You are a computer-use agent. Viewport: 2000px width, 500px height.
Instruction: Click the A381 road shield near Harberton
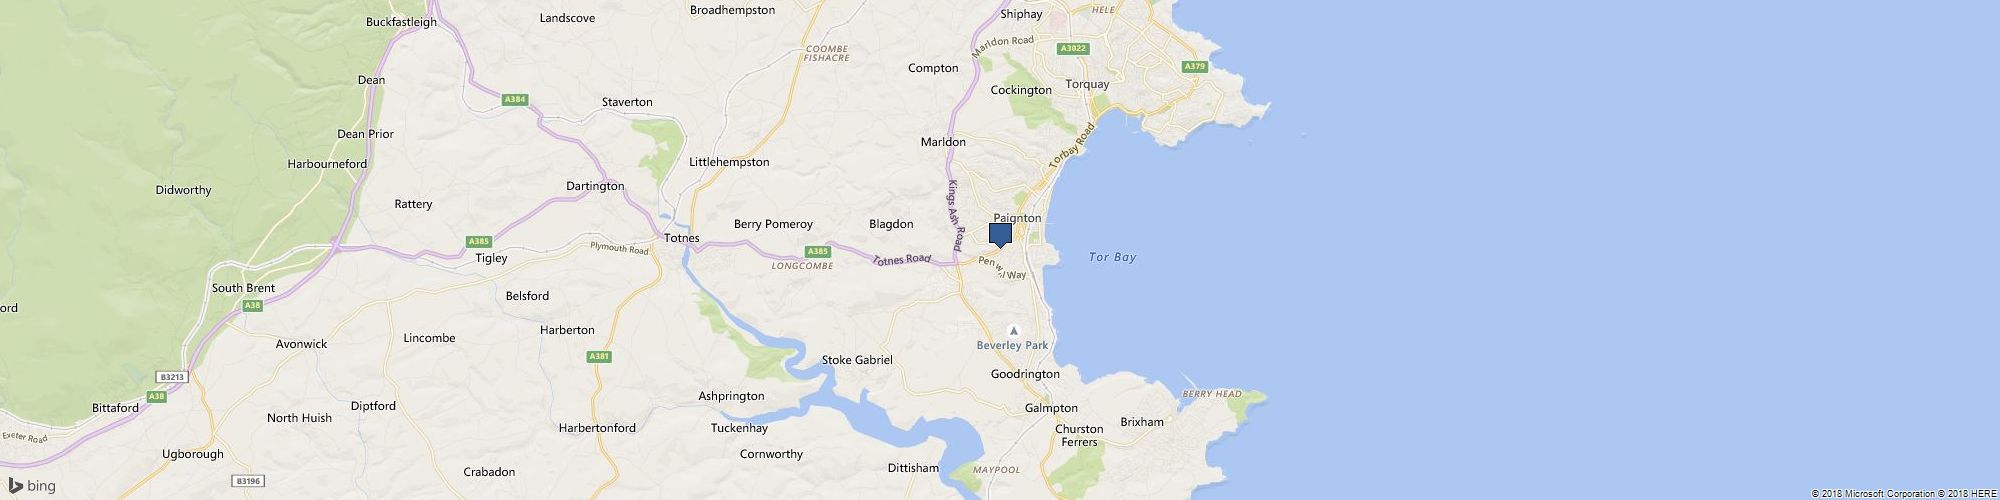598,357
